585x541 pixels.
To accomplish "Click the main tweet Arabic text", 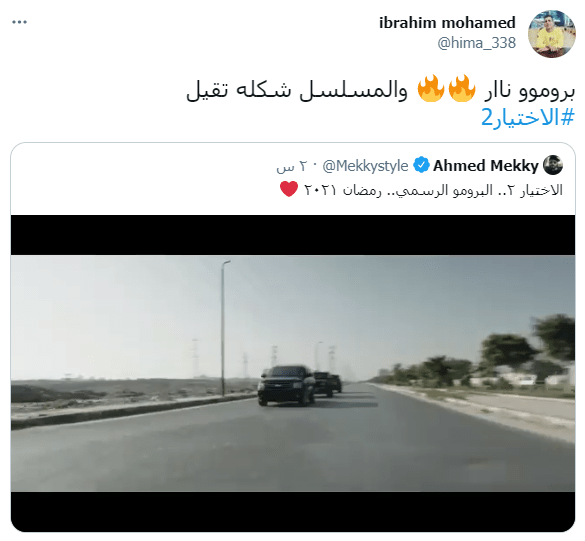I will point(381,91).
